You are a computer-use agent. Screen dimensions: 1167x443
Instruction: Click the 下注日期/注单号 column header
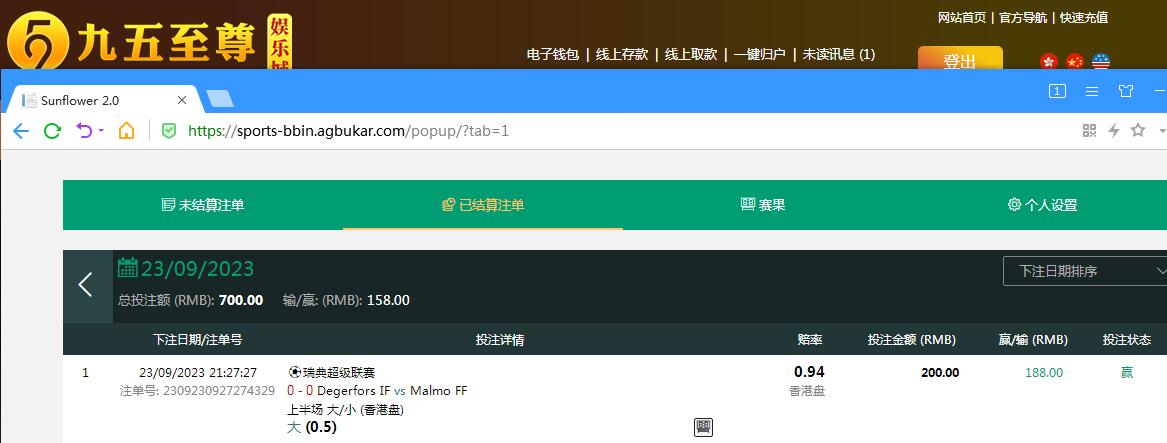click(x=197, y=340)
